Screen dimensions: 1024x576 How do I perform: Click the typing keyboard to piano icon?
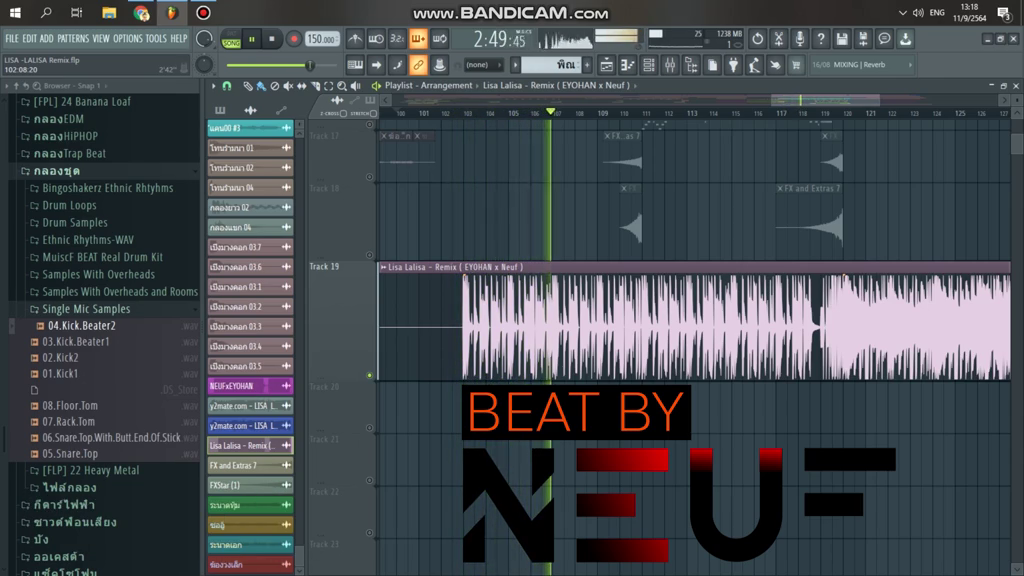coord(355,65)
